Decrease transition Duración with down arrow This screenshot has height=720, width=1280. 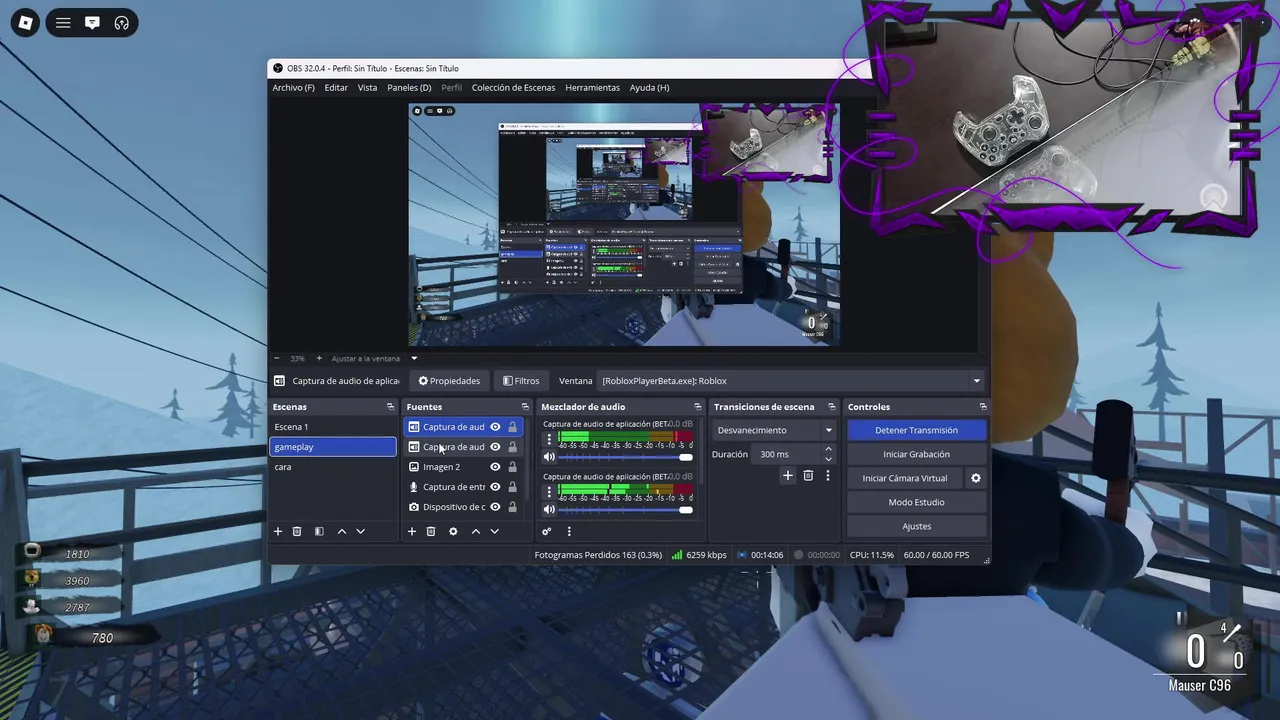pyautogui.click(x=828, y=459)
